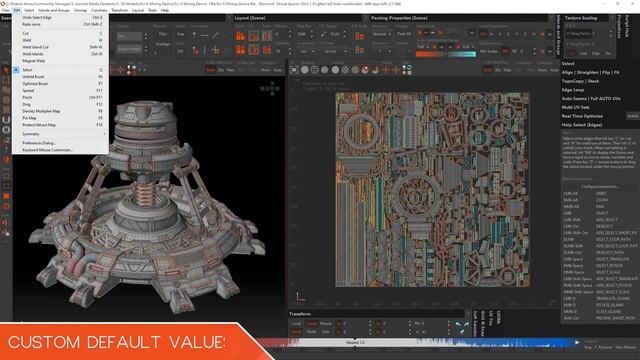The width and height of the screenshot is (640, 360).
Task: Click the vertical pin constraint icon
Action: 194,36
